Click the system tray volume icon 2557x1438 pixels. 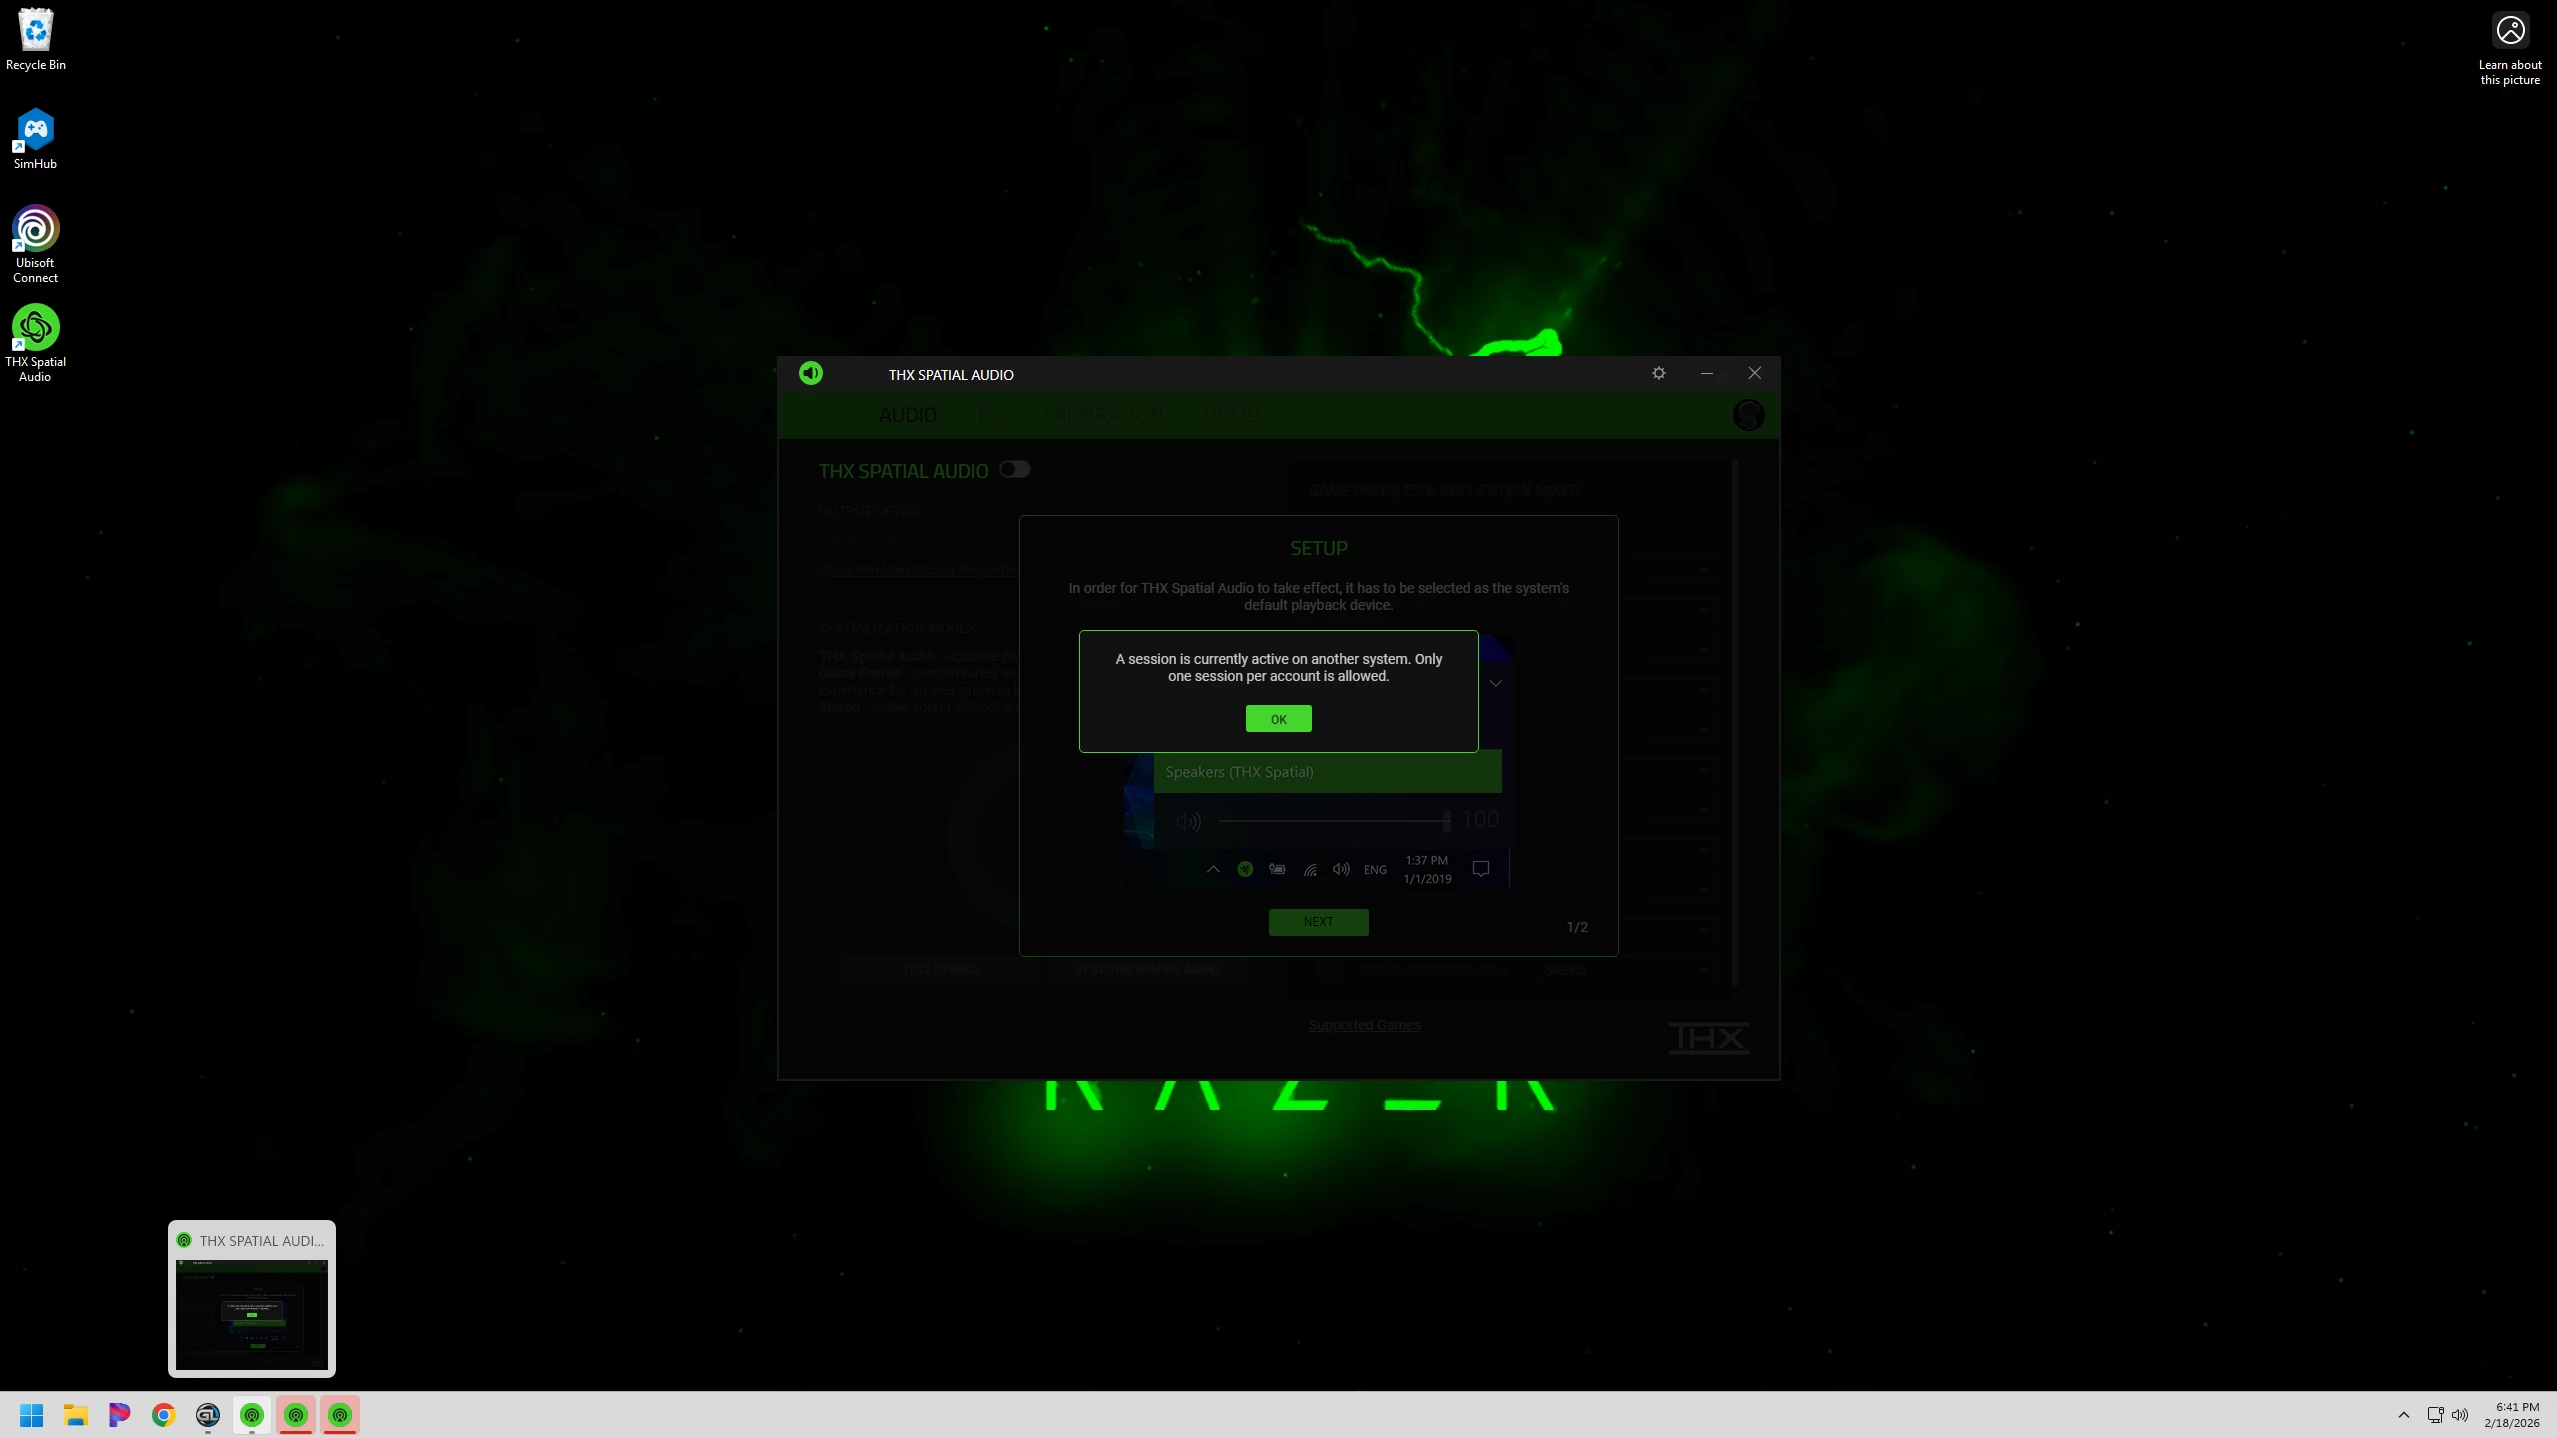coord(2460,1415)
